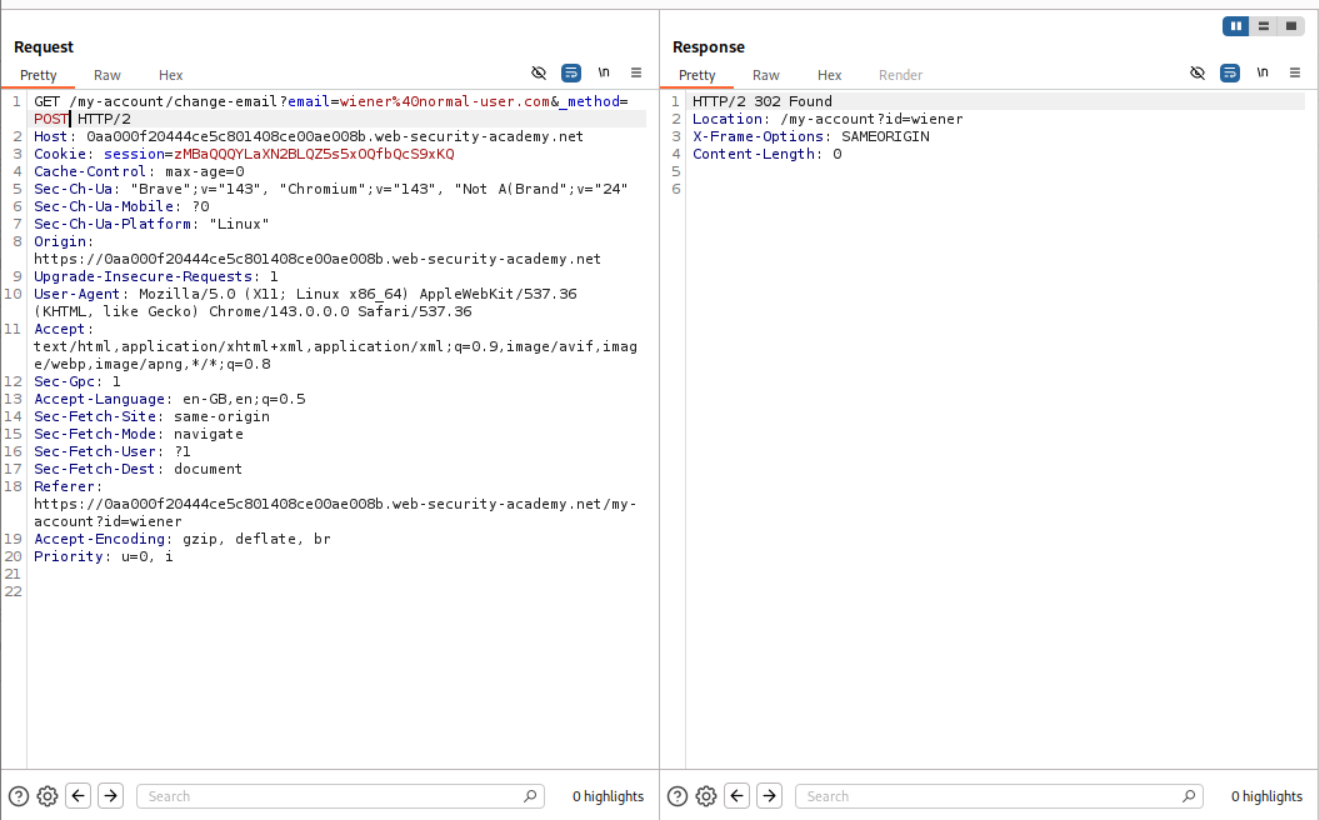Toggle word wrap icon in Request panel
The image size is (1319, 820).
pos(571,73)
